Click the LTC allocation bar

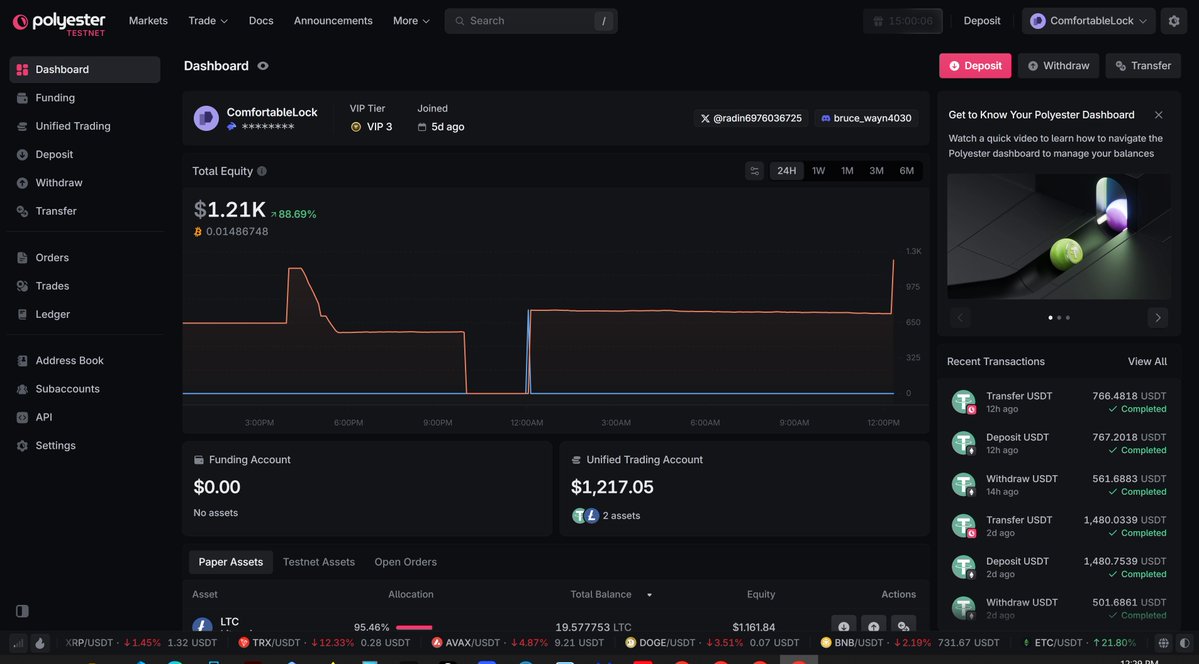414,627
